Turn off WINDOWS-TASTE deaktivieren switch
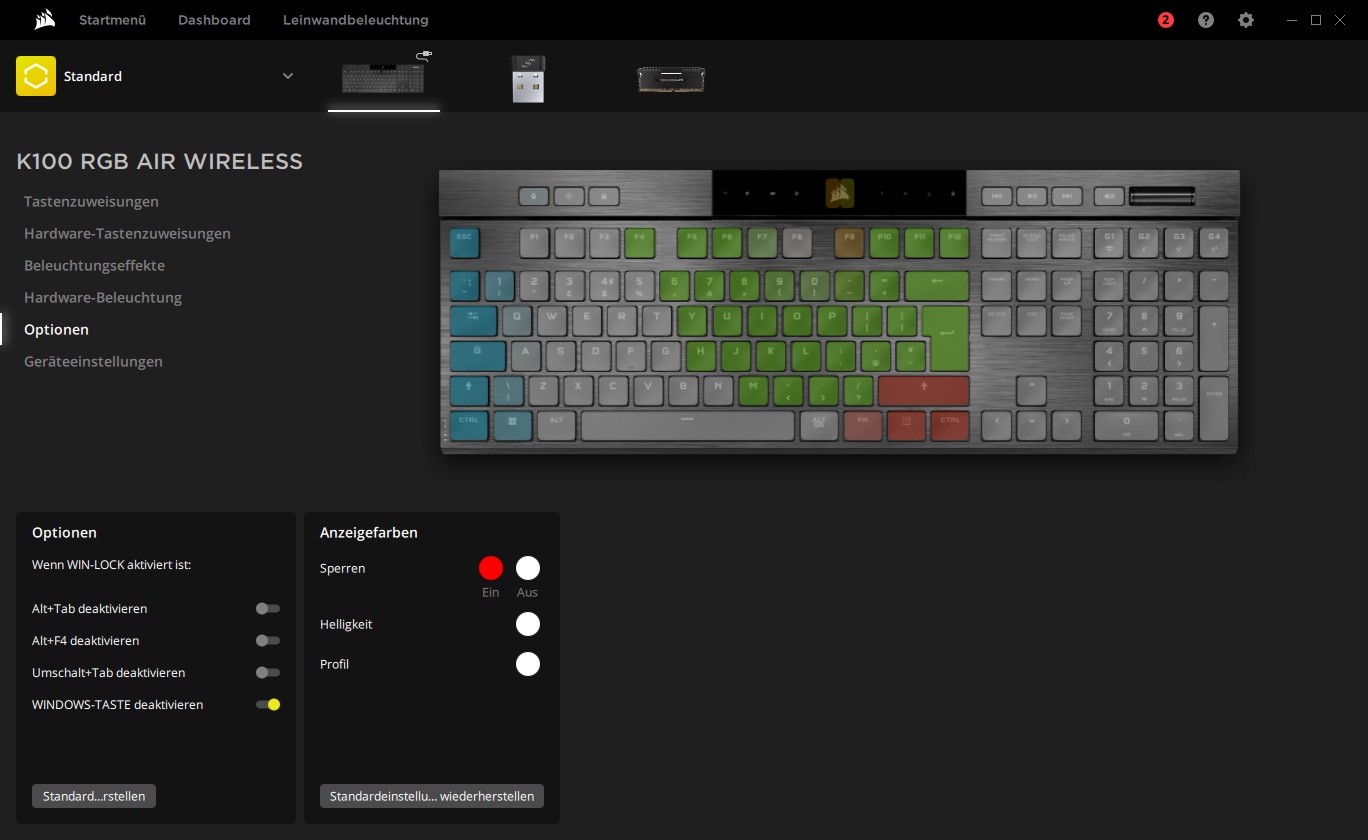 pyautogui.click(x=267, y=704)
